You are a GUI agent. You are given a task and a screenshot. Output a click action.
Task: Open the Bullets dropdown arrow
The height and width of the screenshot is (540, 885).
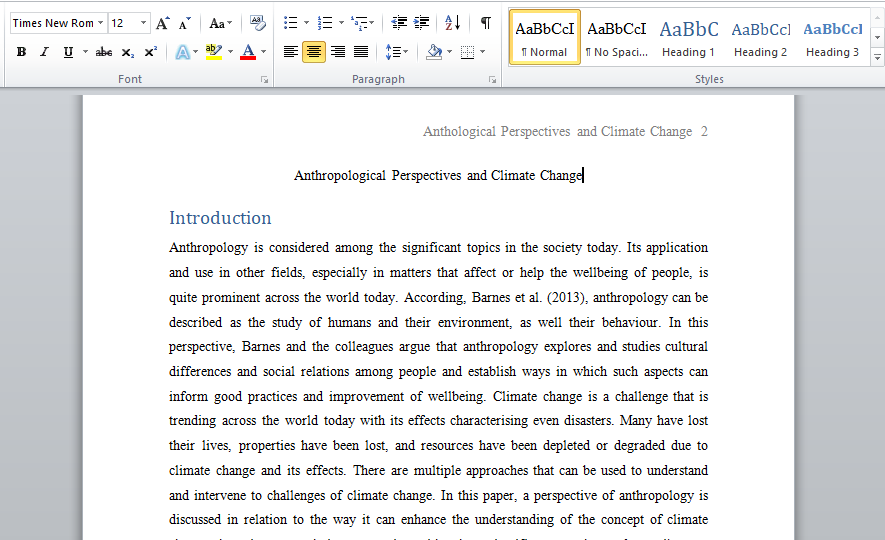pos(306,23)
